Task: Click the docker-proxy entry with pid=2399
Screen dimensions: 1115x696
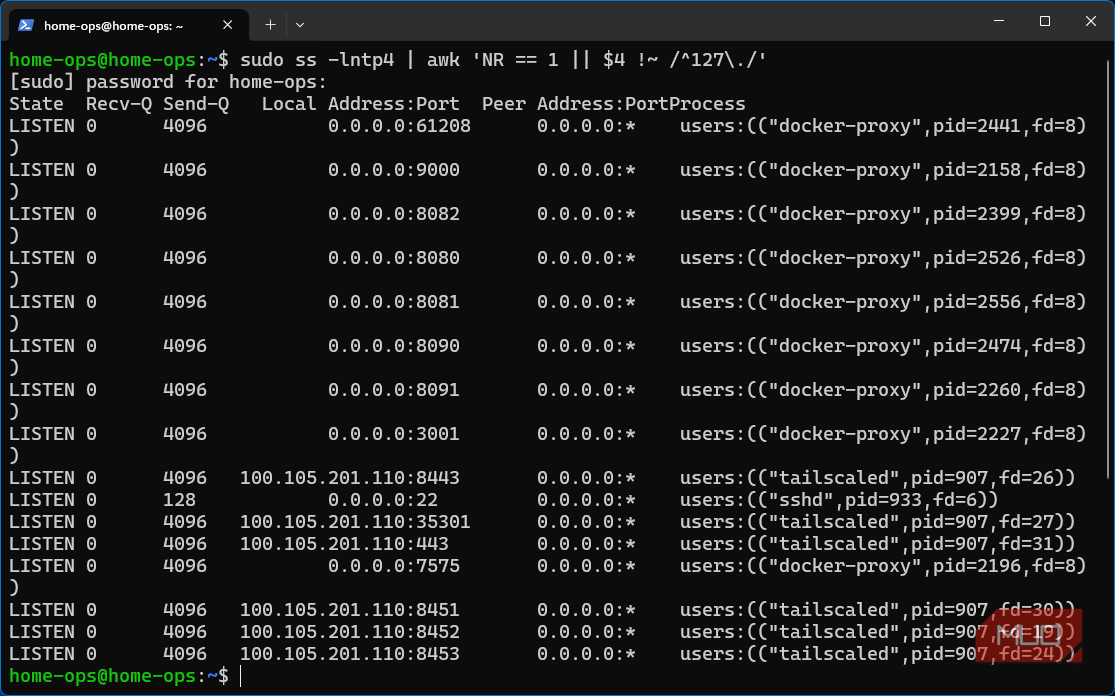Action: point(883,214)
